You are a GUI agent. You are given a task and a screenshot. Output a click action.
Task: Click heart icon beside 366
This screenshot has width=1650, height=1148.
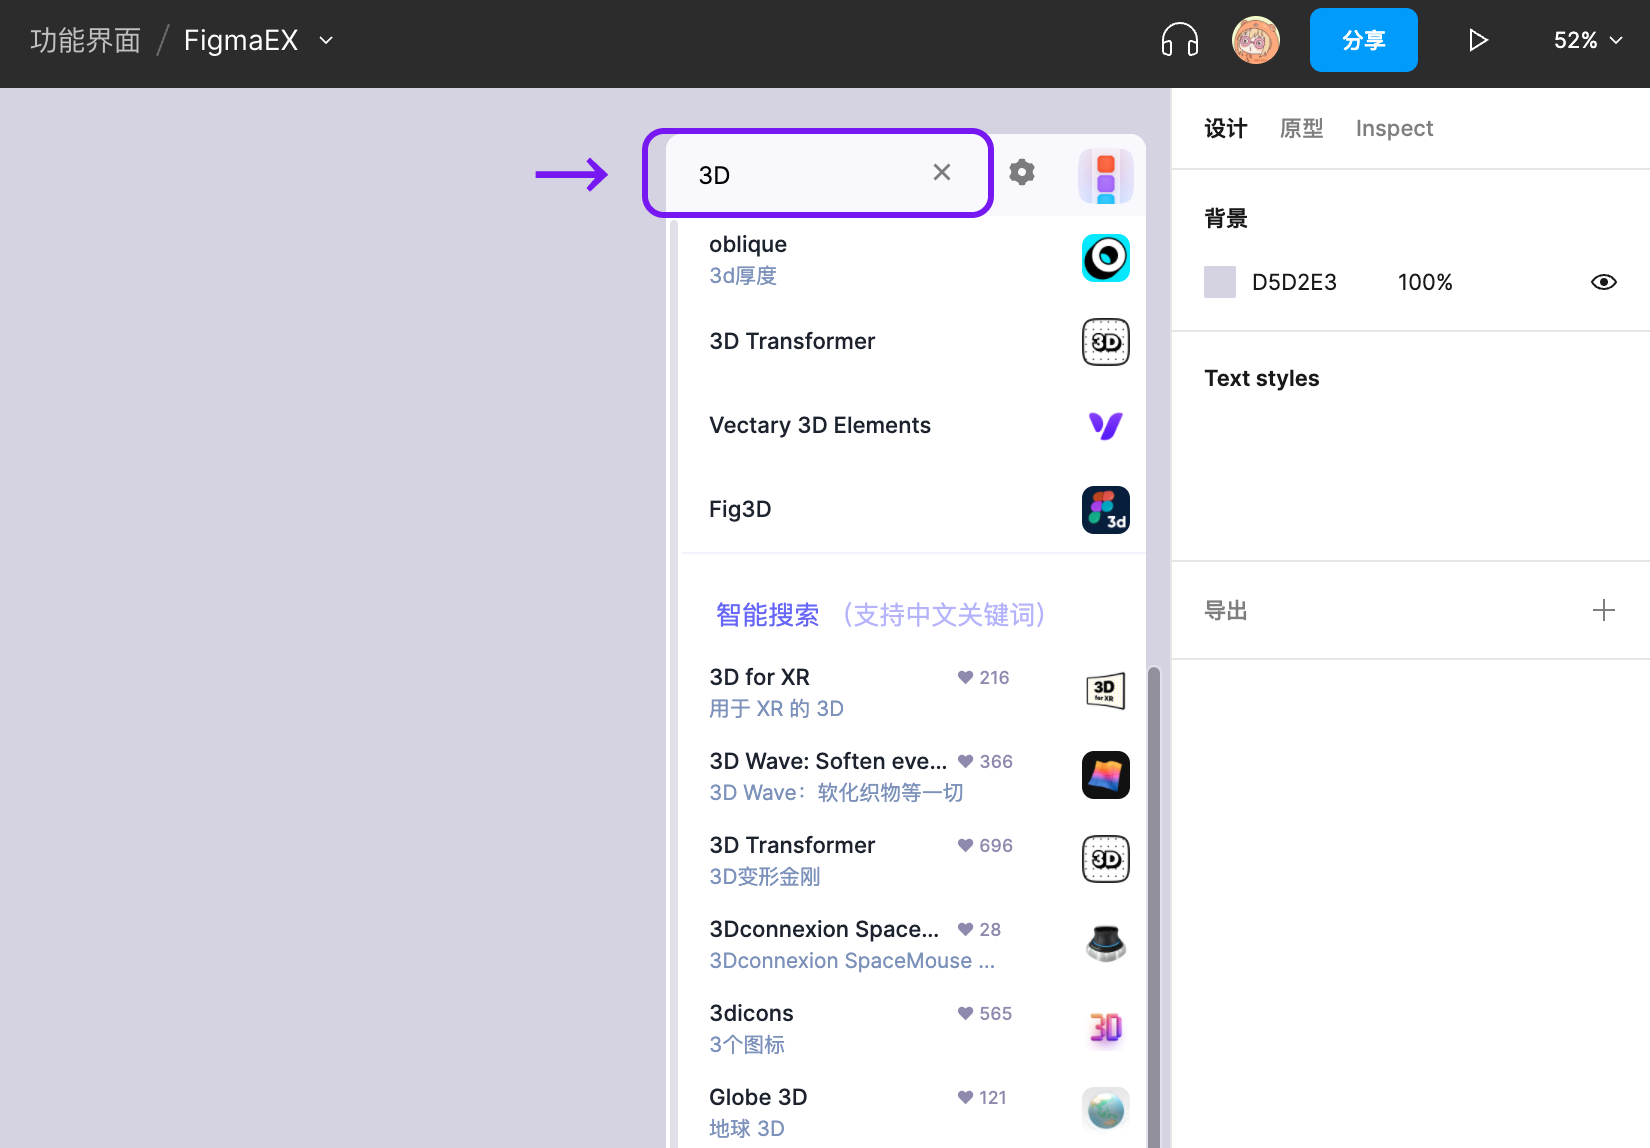[x=965, y=761]
